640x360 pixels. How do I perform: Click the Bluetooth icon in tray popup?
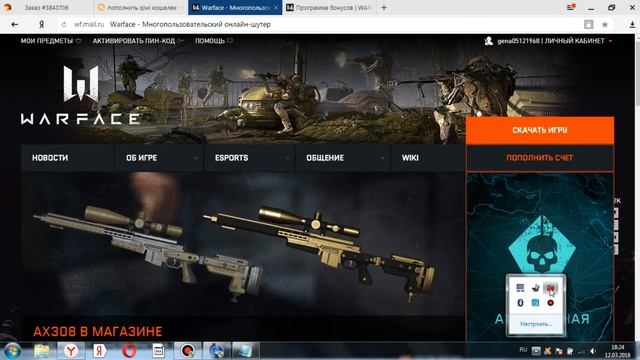point(520,302)
